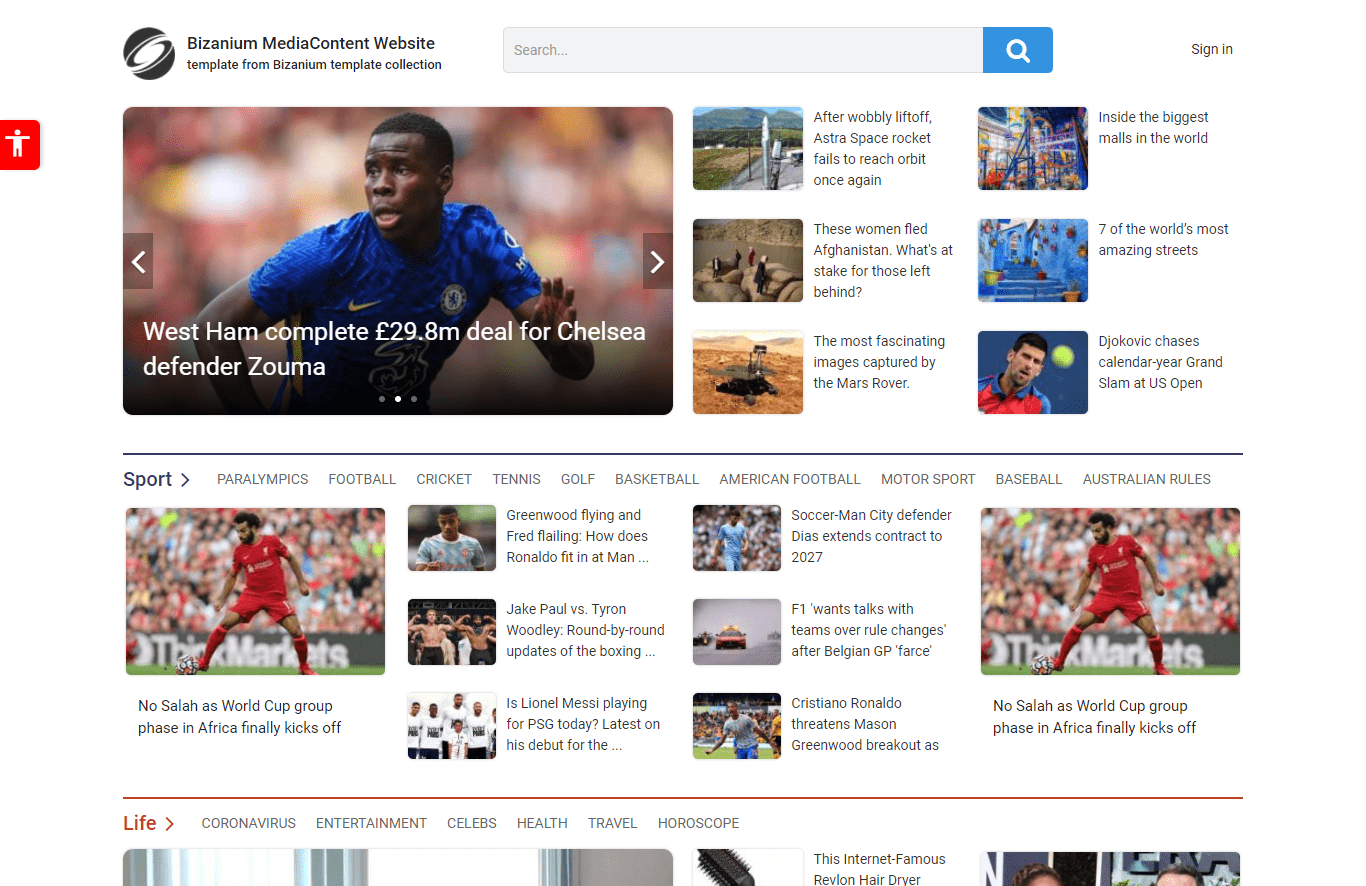The height and width of the screenshot is (886, 1366).
Task: Open the Paralympics sport category
Action: [x=263, y=479]
